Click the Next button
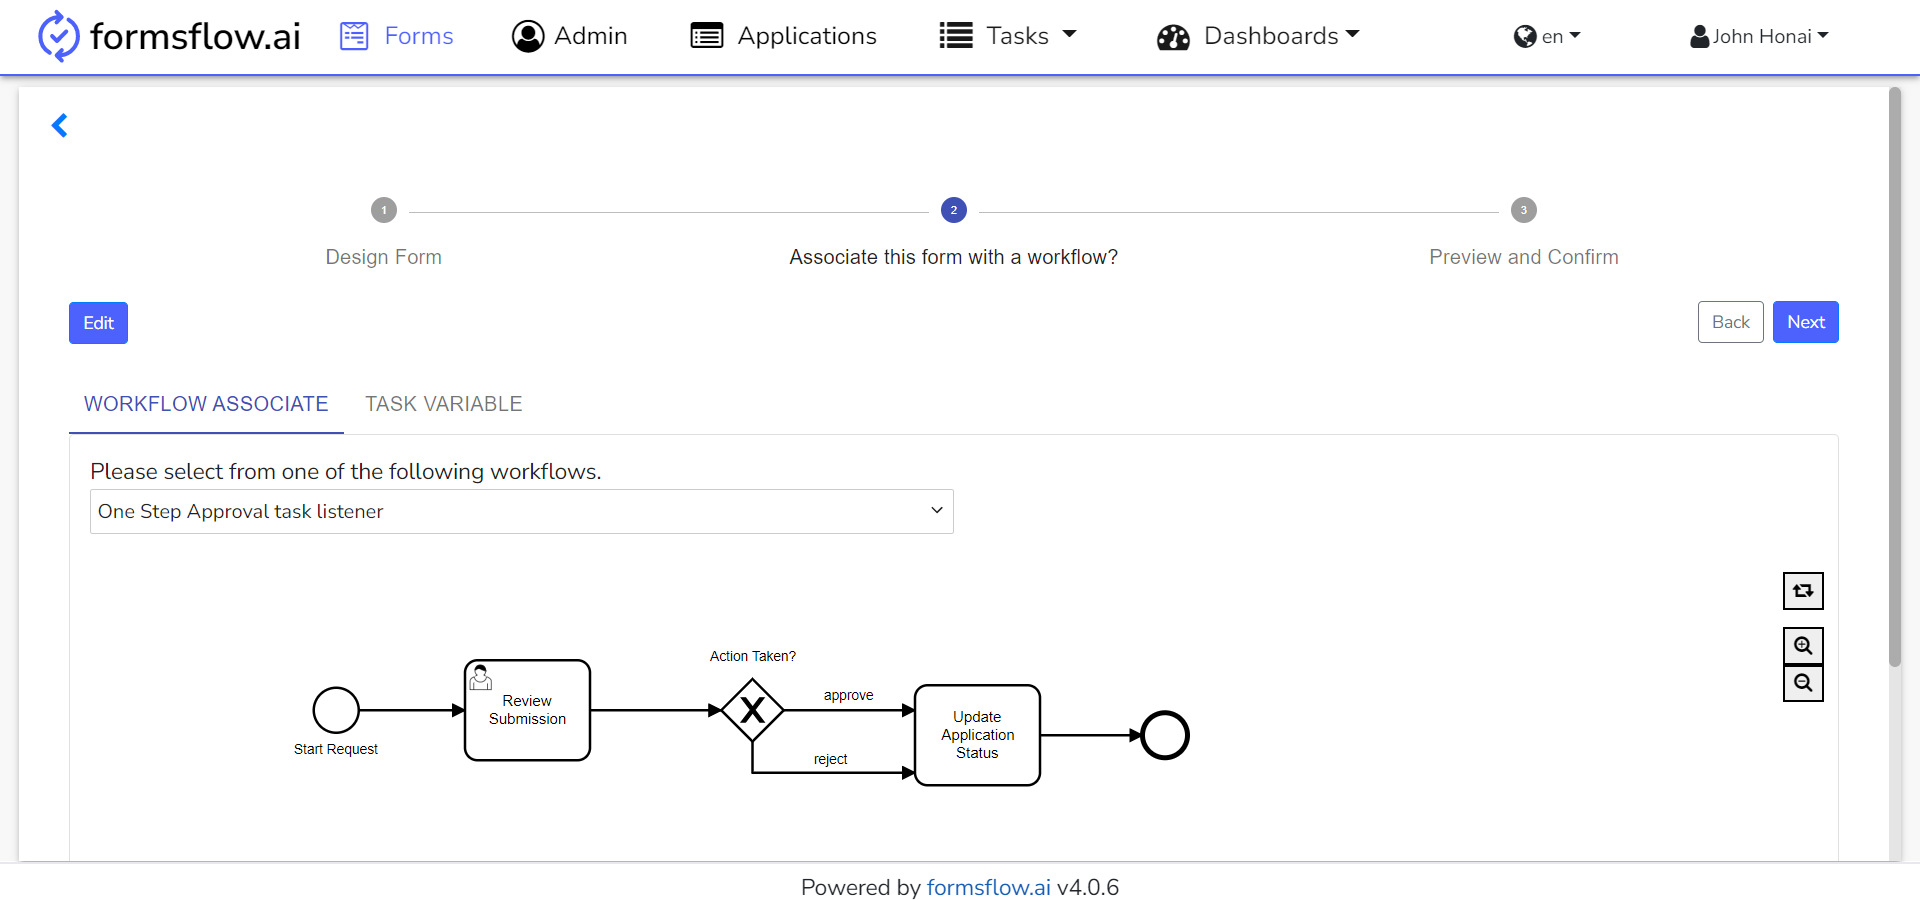 pos(1806,322)
